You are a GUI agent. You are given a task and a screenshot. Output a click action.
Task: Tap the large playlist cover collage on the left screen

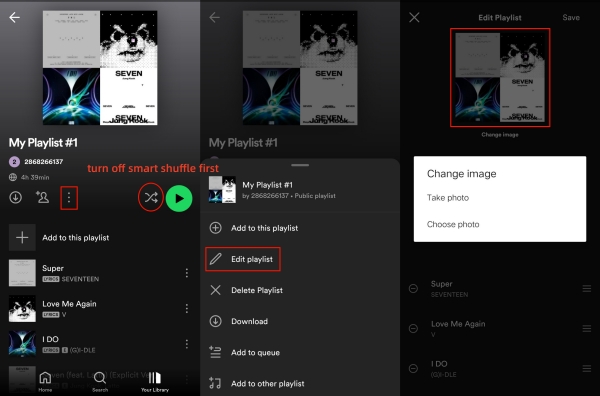coord(100,68)
